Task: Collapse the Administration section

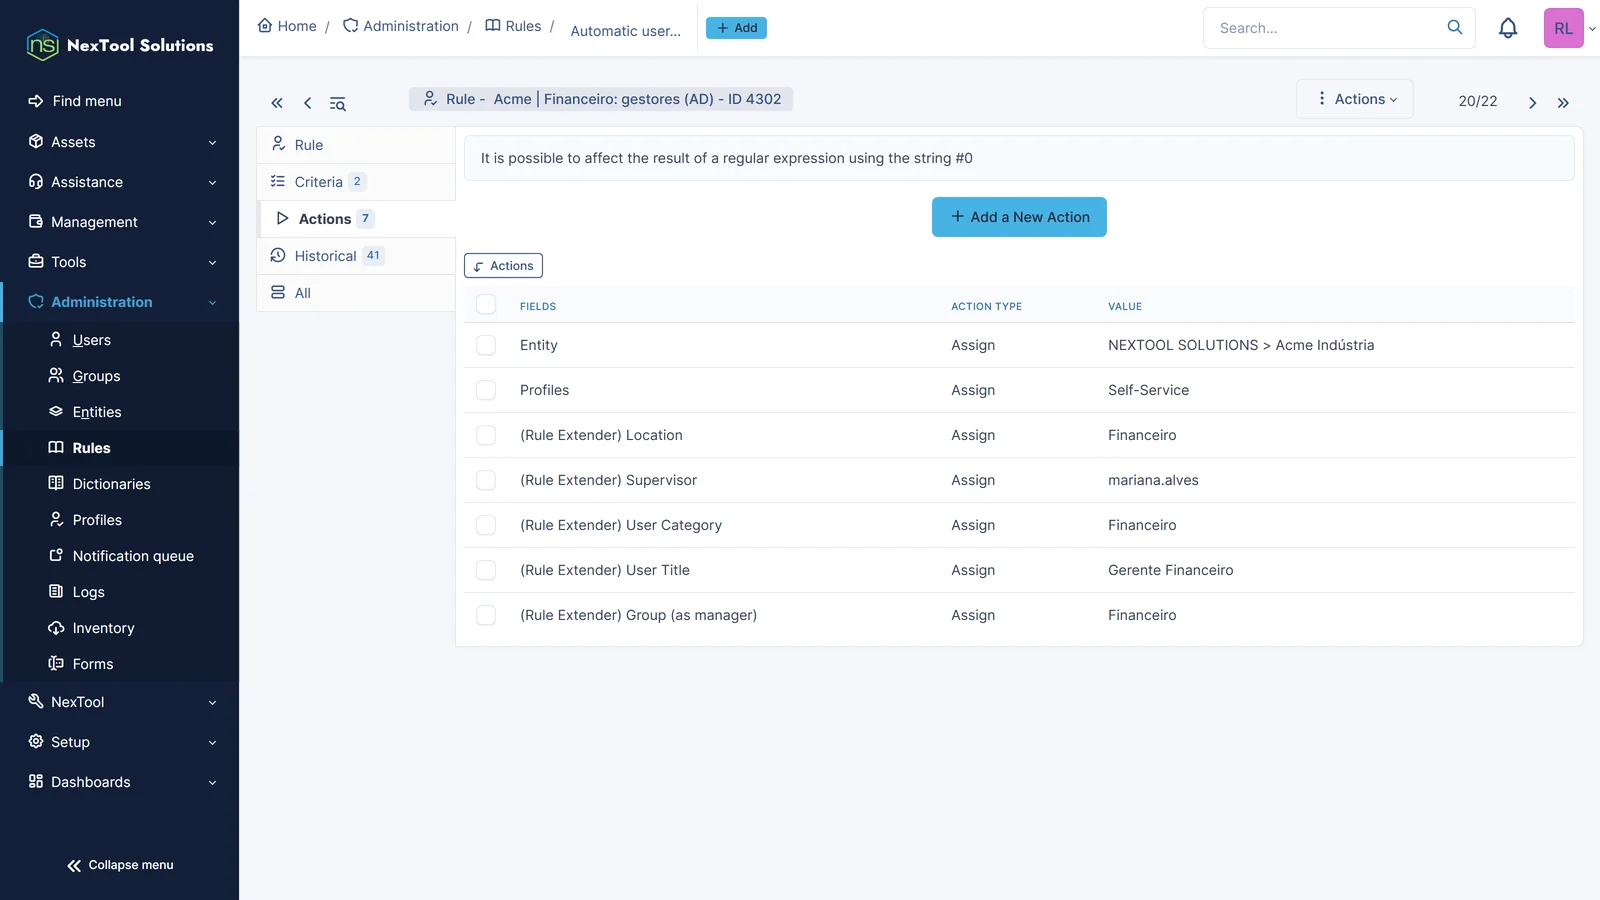Action: pyautogui.click(x=120, y=302)
